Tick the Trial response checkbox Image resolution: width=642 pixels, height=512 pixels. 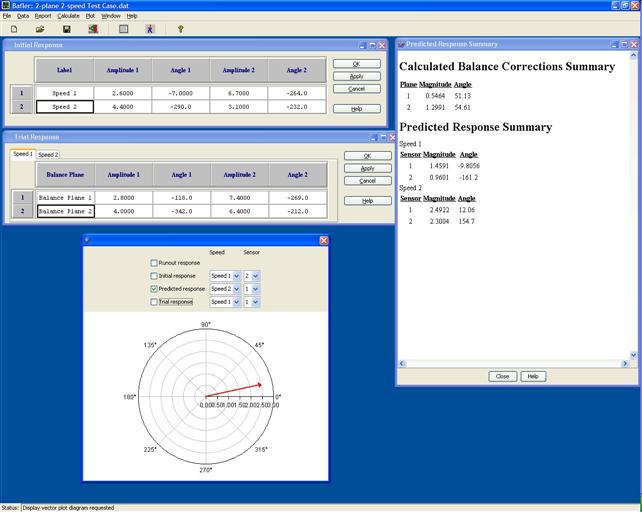coord(153,301)
